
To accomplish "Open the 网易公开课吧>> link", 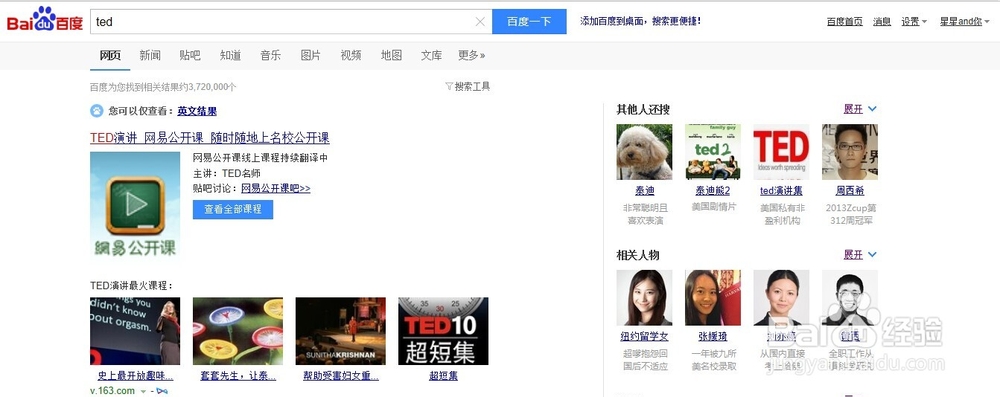I will tap(276, 188).
